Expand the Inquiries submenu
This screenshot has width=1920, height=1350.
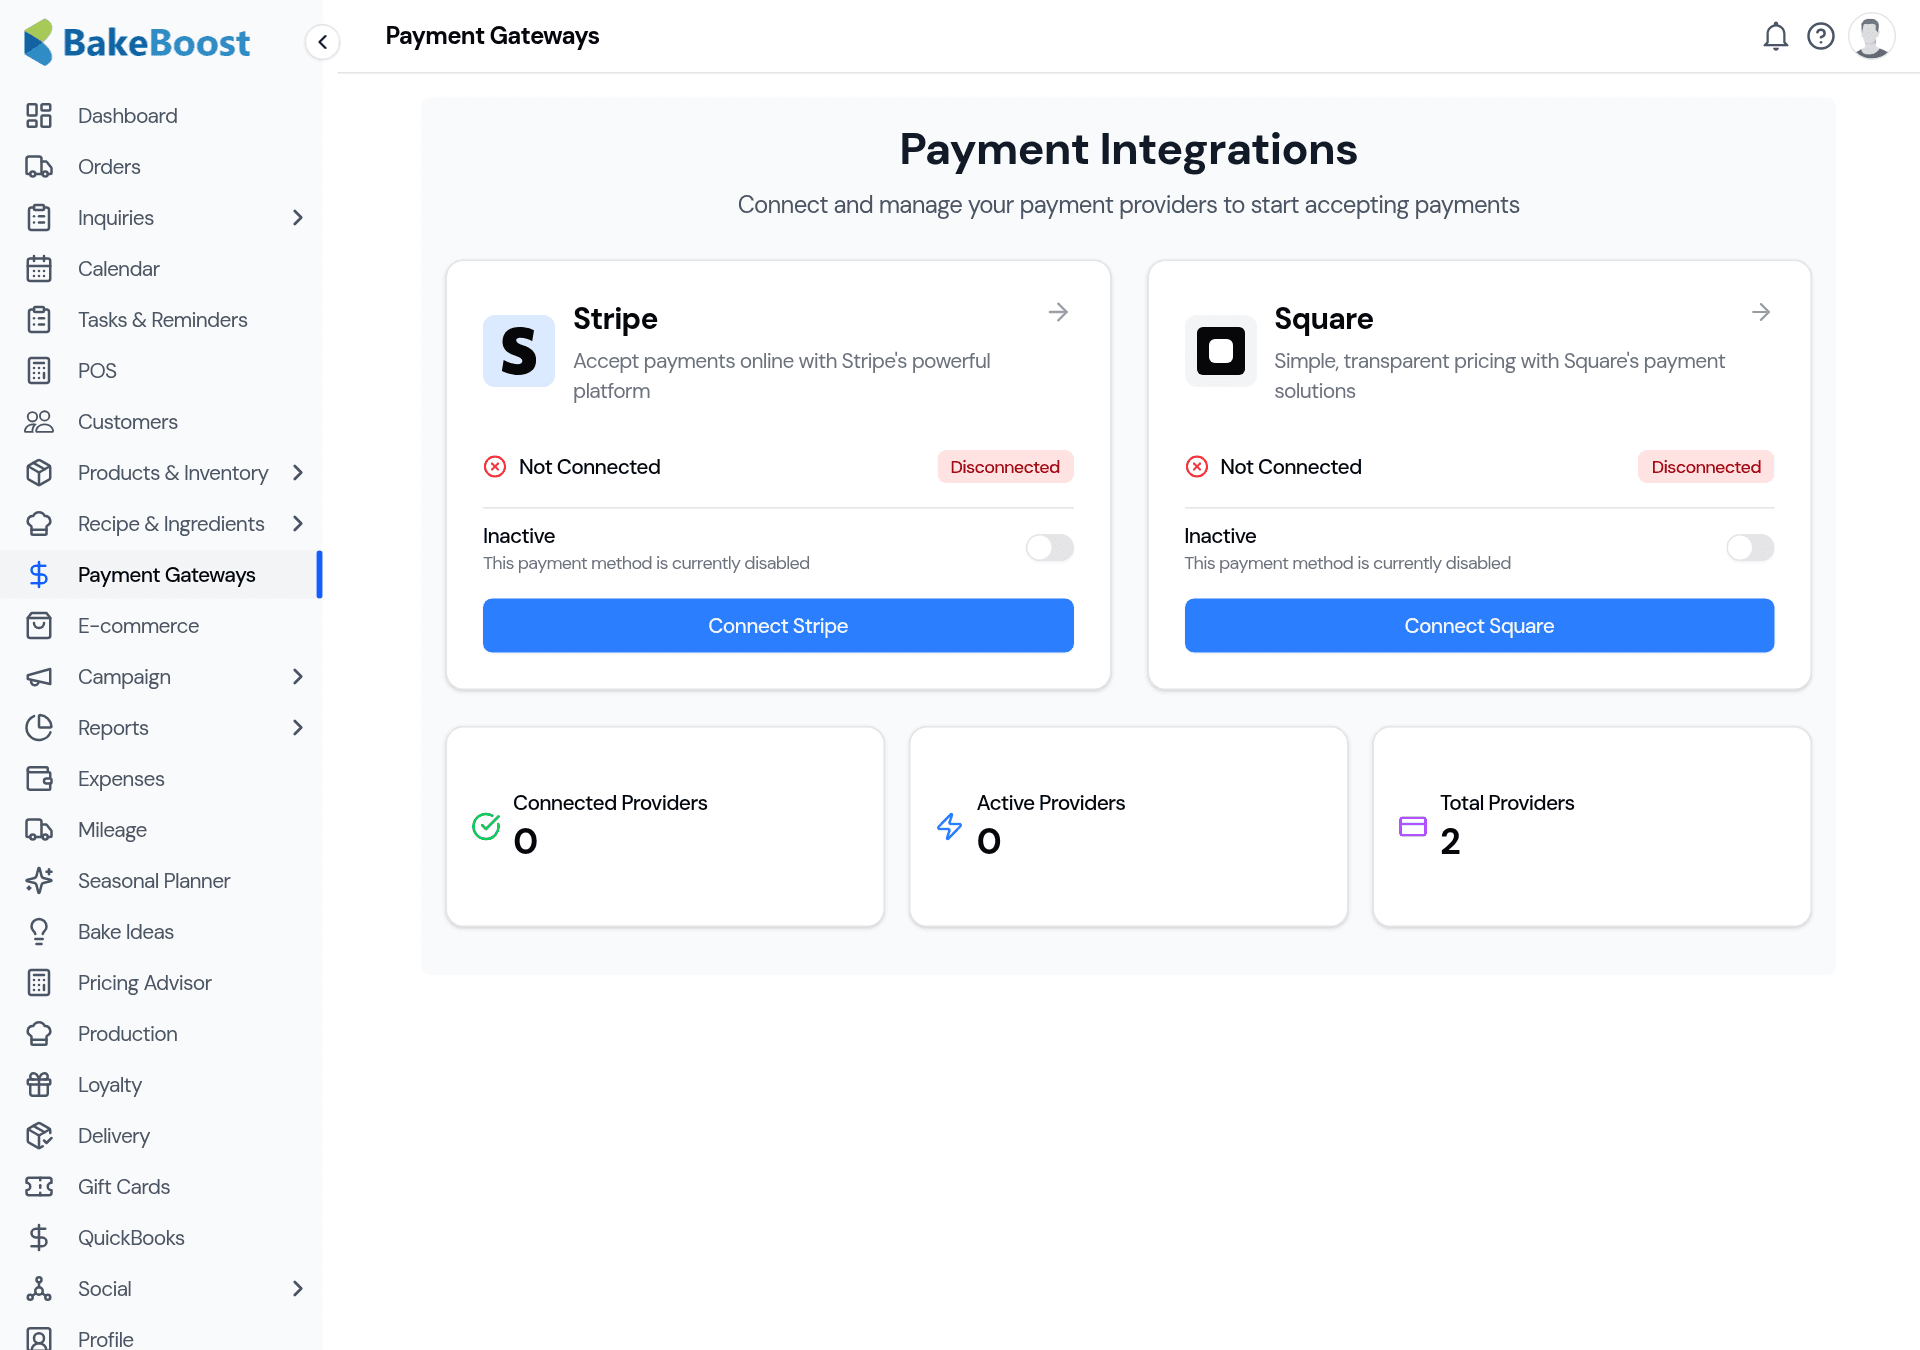(x=297, y=218)
